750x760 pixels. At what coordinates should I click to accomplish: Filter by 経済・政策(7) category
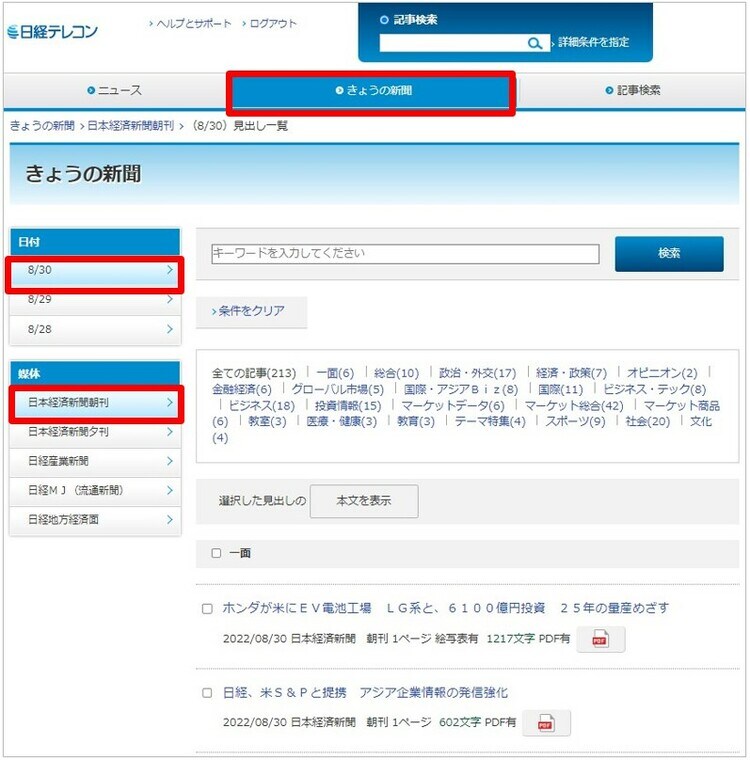[571, 373]
